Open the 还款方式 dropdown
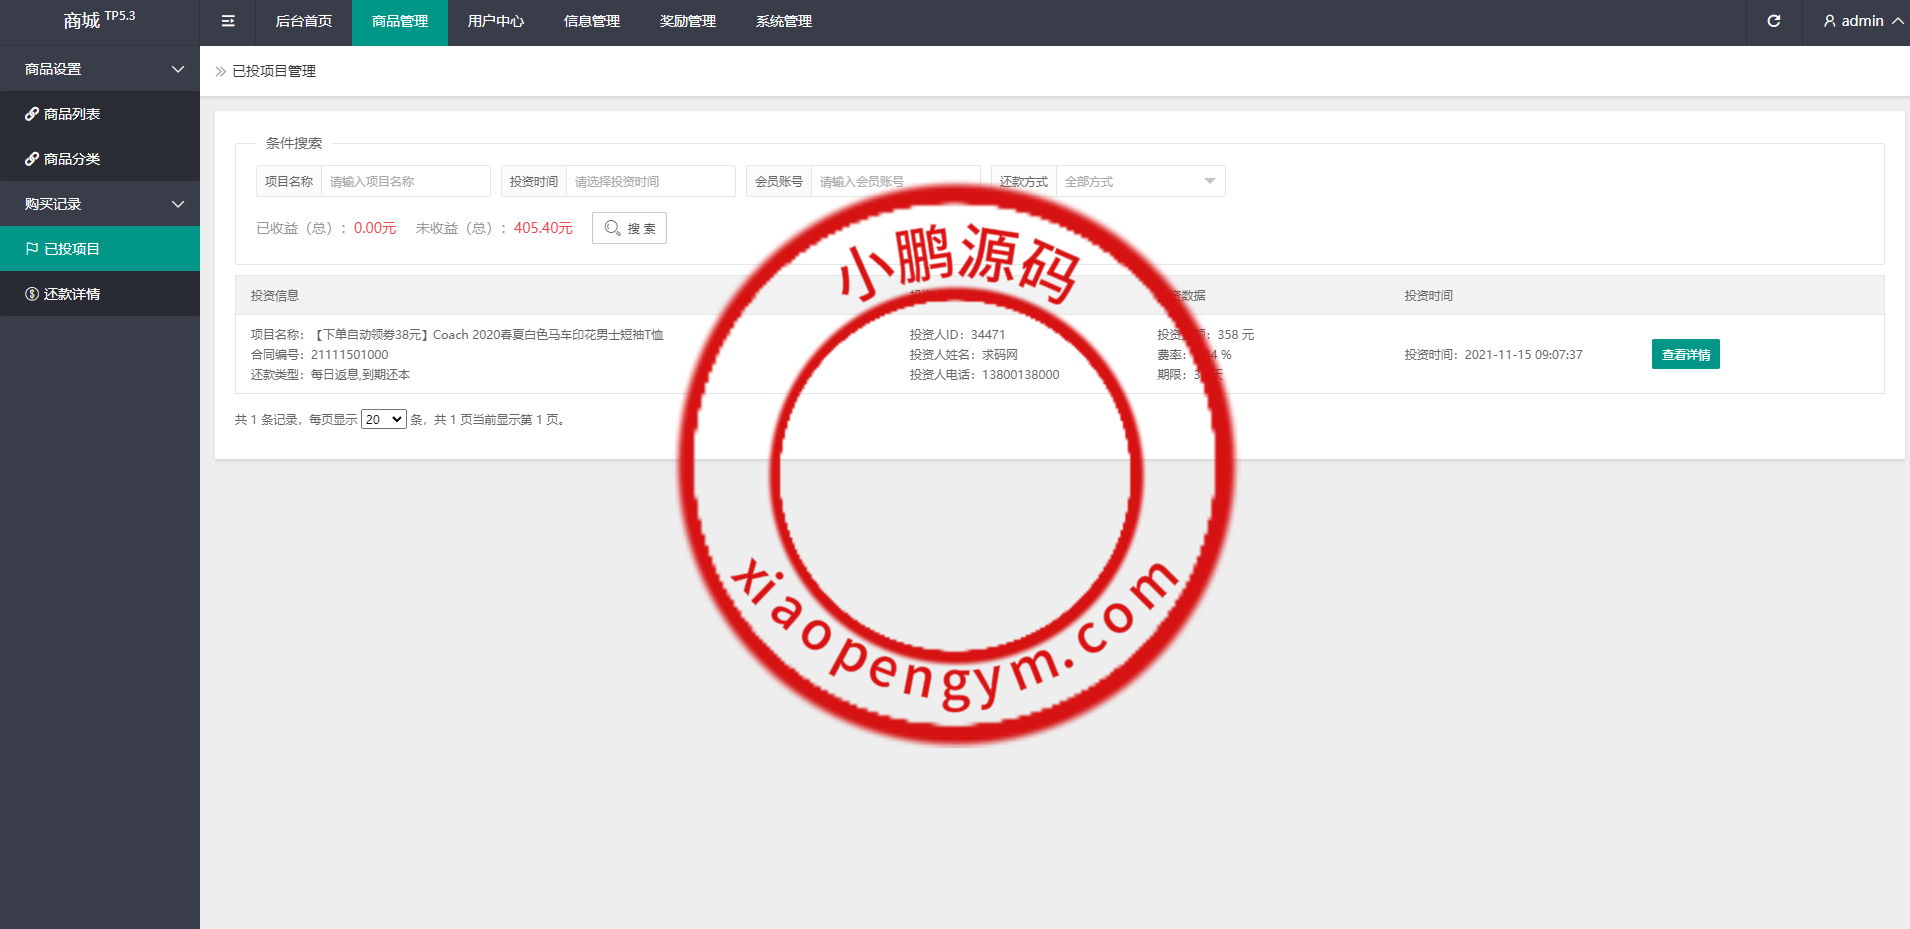 tap(1140, 181)
